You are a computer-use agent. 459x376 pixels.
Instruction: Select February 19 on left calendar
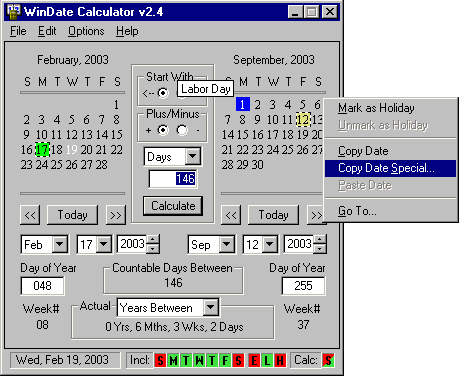coord(72,150)
